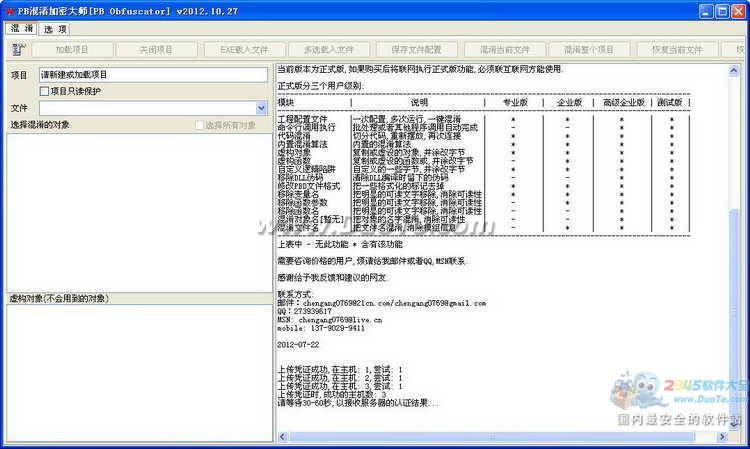Click the 混淆当前文件 toolbar button
The height and width of the screenshot is (449, 750).
[x=505, y=49]
